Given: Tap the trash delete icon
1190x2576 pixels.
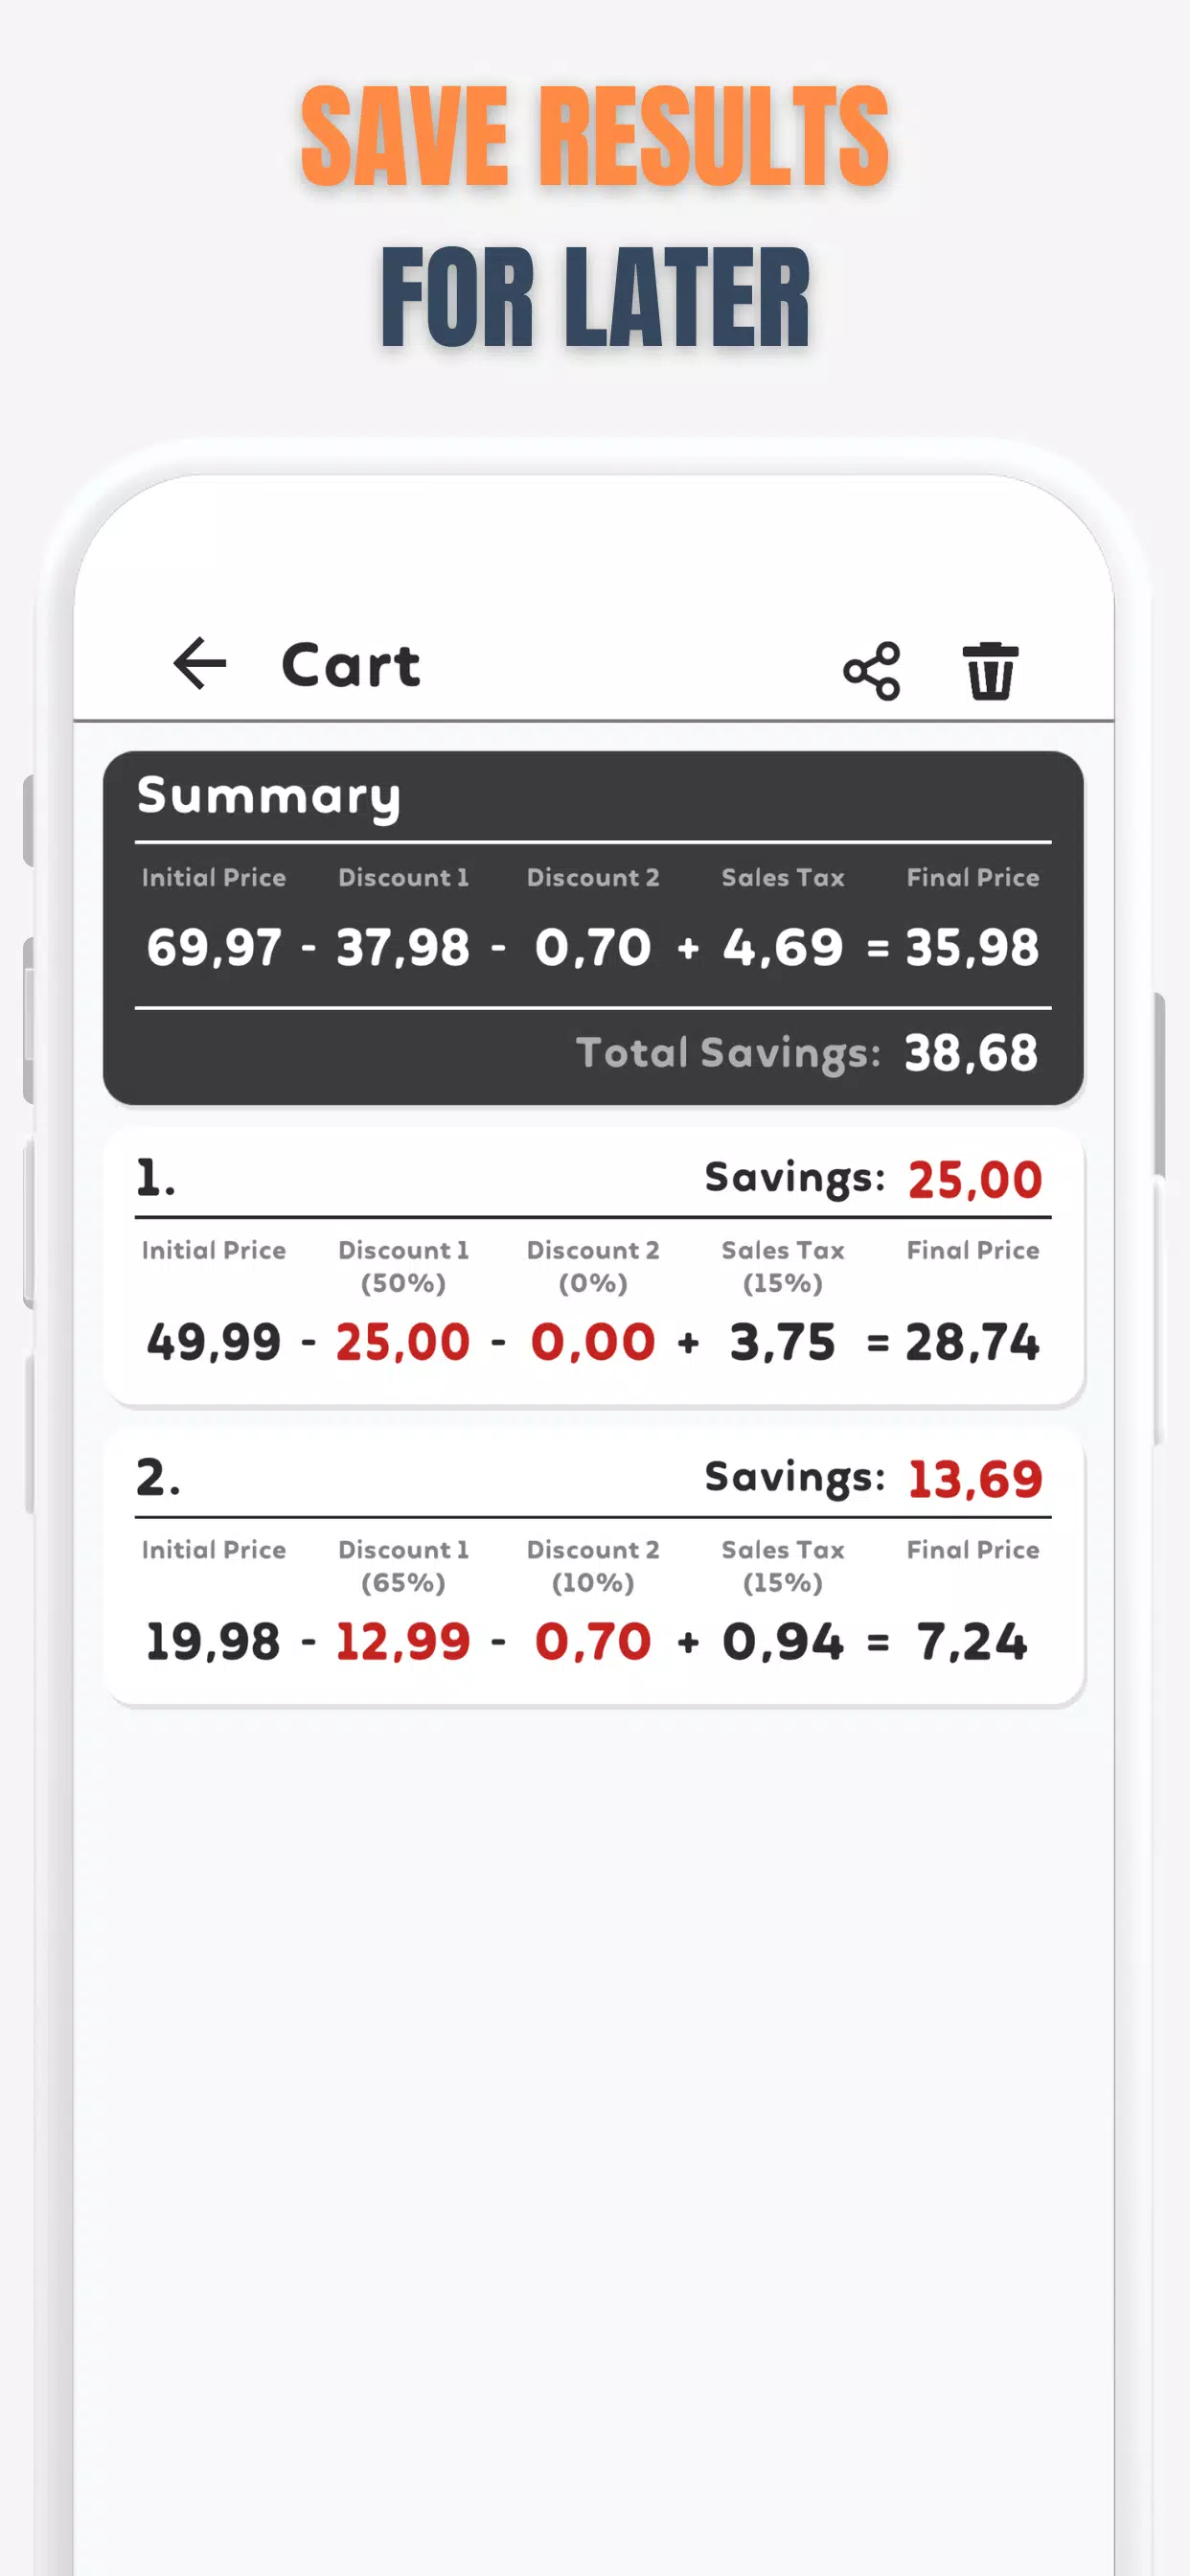Looking at the screenshot, I should [990, 670].
